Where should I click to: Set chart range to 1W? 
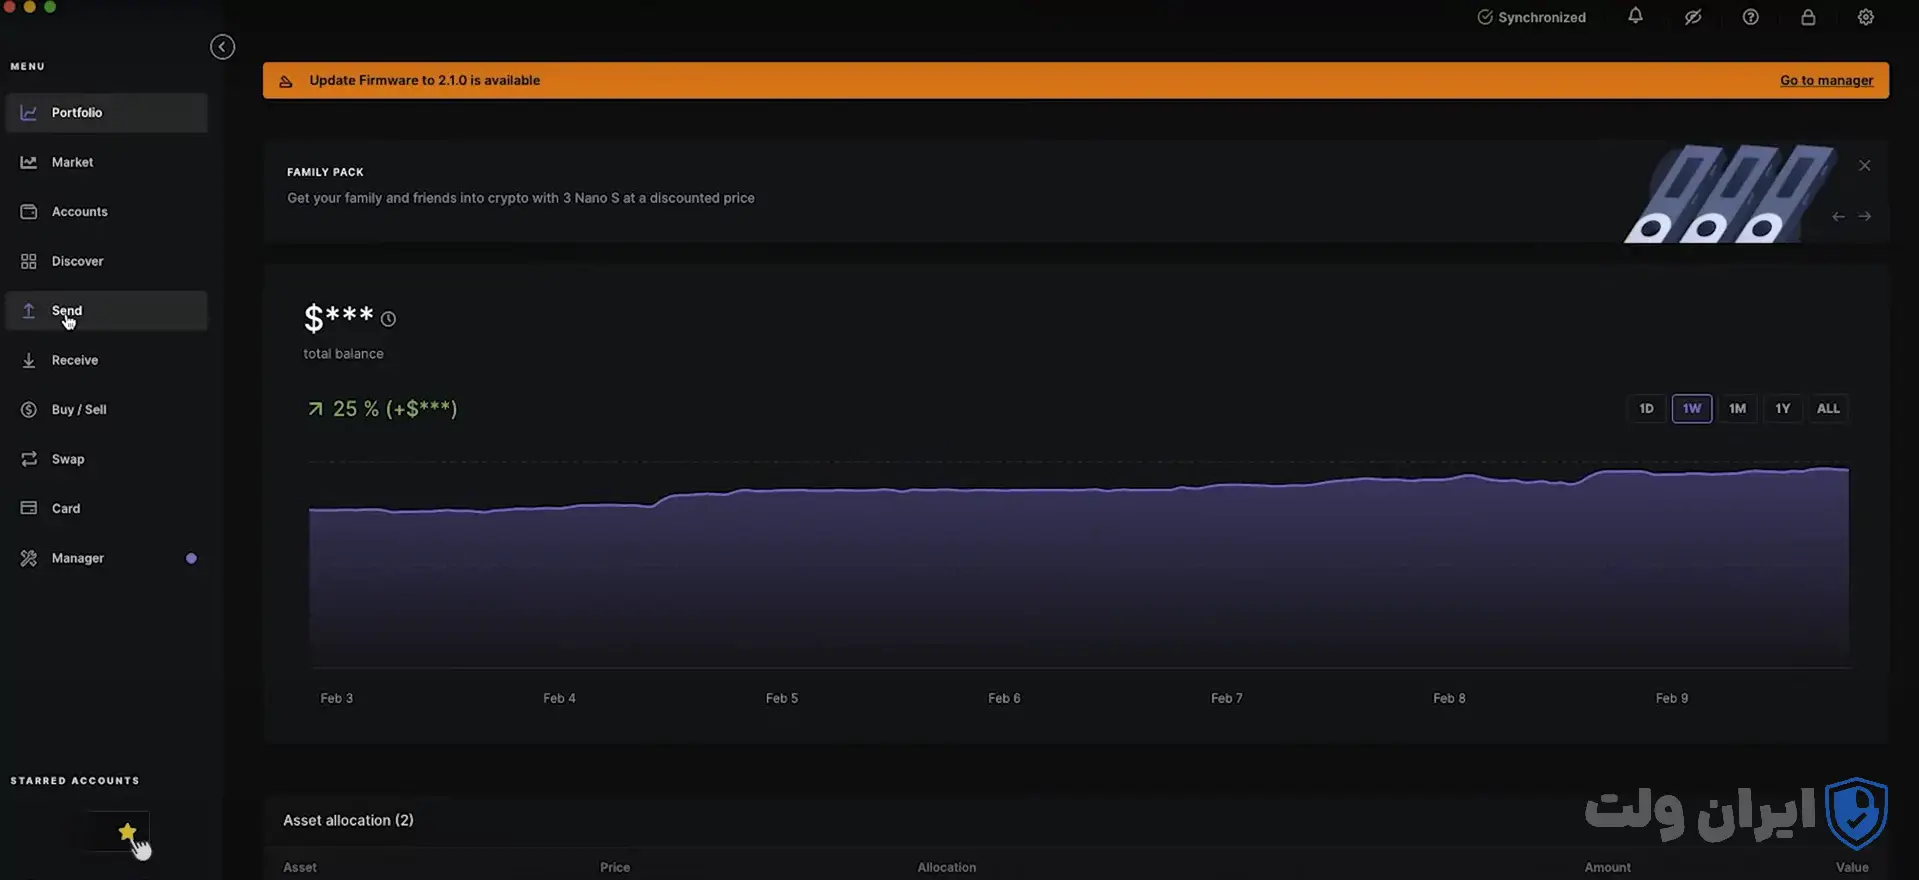tap(1692, 408)
